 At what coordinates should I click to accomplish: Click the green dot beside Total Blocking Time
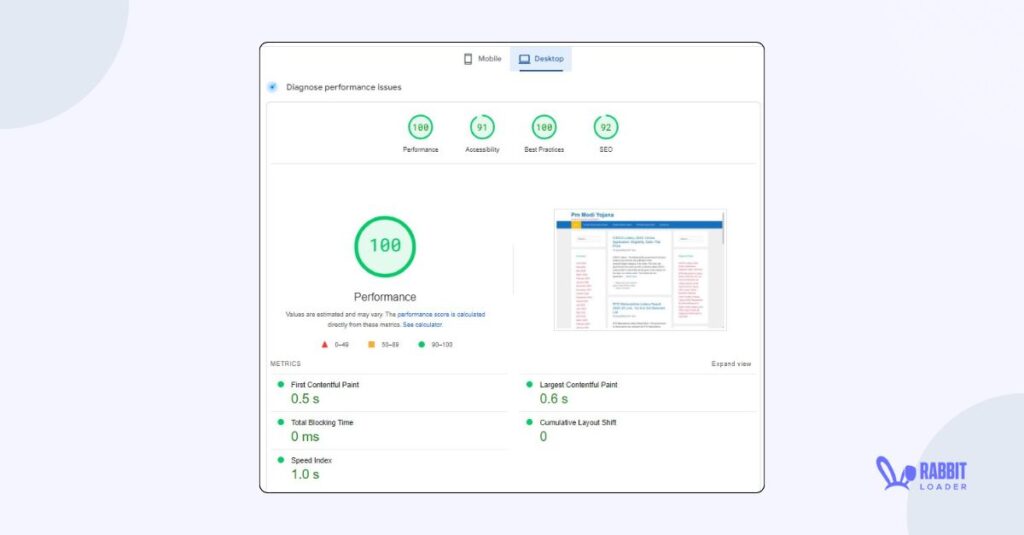coord(281,422)
